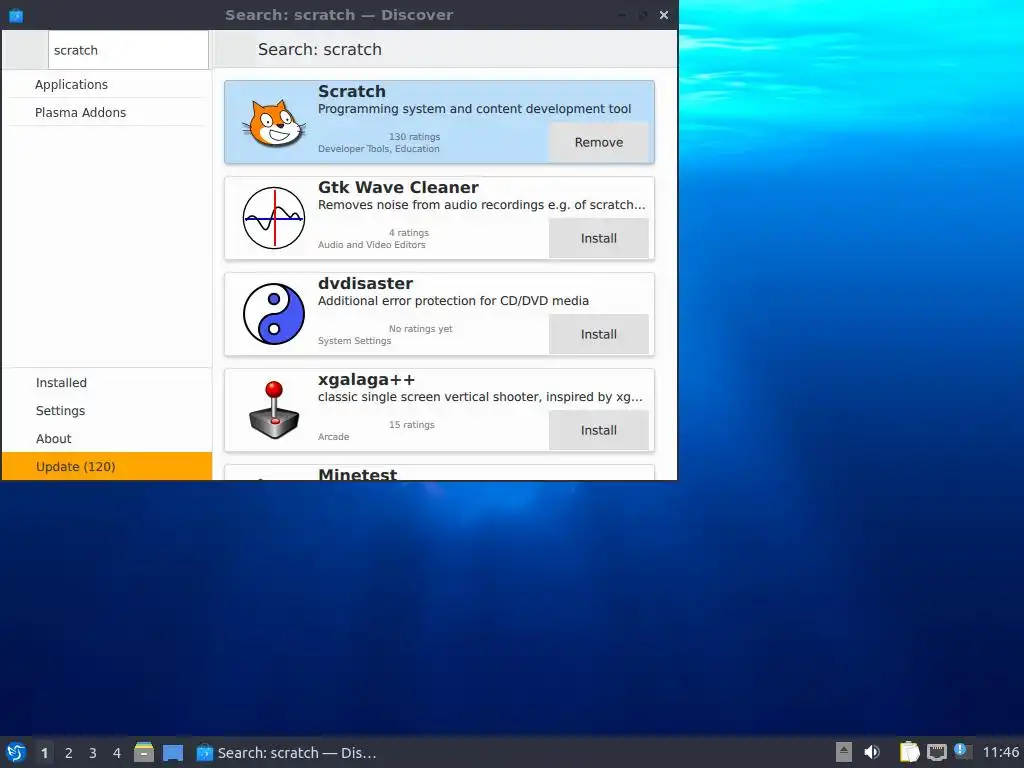Click 'Audio and Video Editors' category text
The height and width of the screenshot is (768, 1024).
point(372,245)
